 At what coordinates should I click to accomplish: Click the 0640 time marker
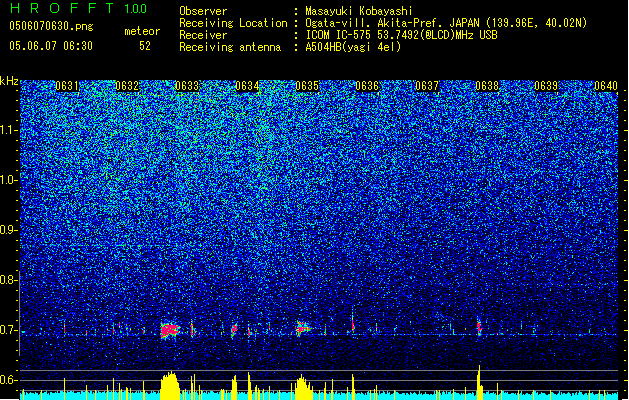pos(606,86)
